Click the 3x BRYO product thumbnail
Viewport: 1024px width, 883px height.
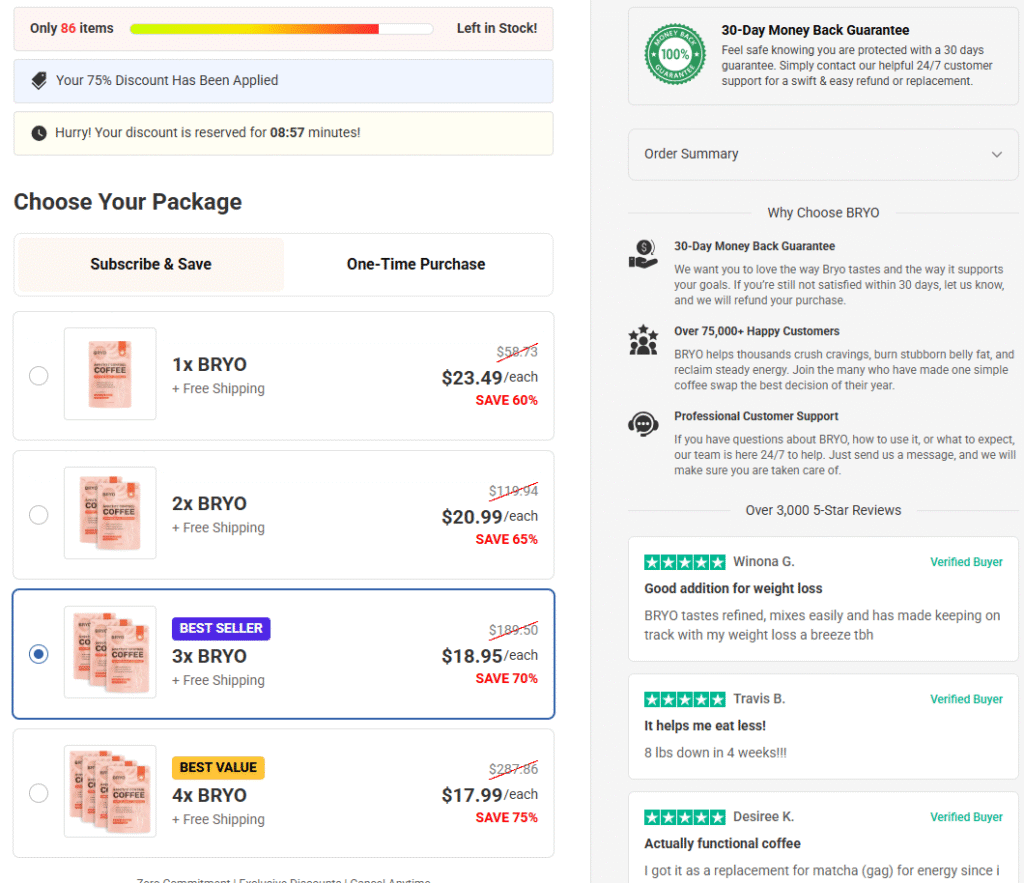(110, 652)
